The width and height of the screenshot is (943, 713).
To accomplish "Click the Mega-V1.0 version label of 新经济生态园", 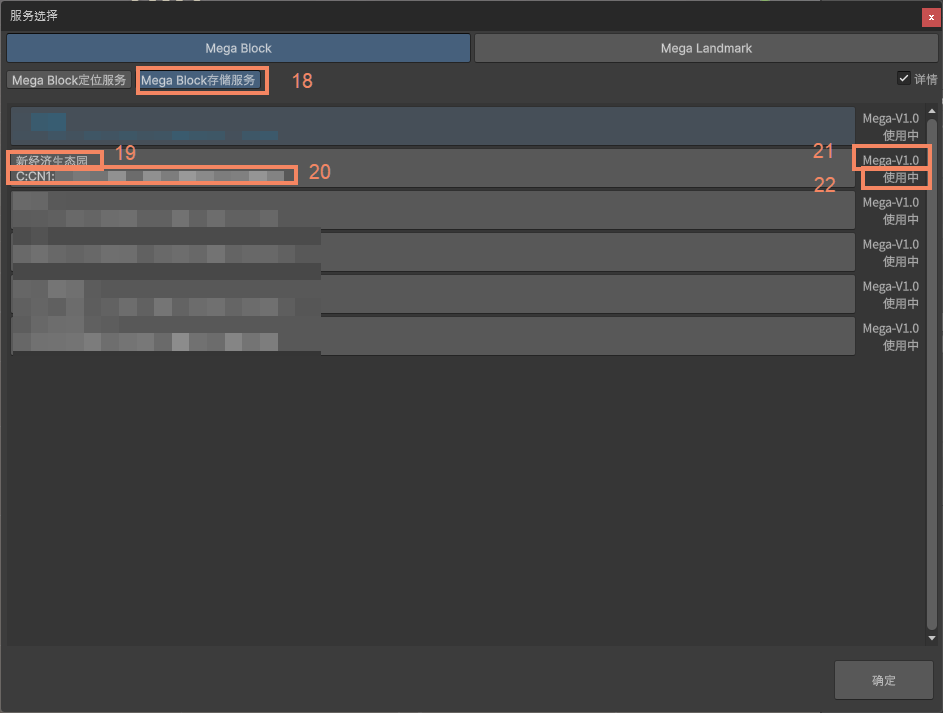I will (890, 159).
